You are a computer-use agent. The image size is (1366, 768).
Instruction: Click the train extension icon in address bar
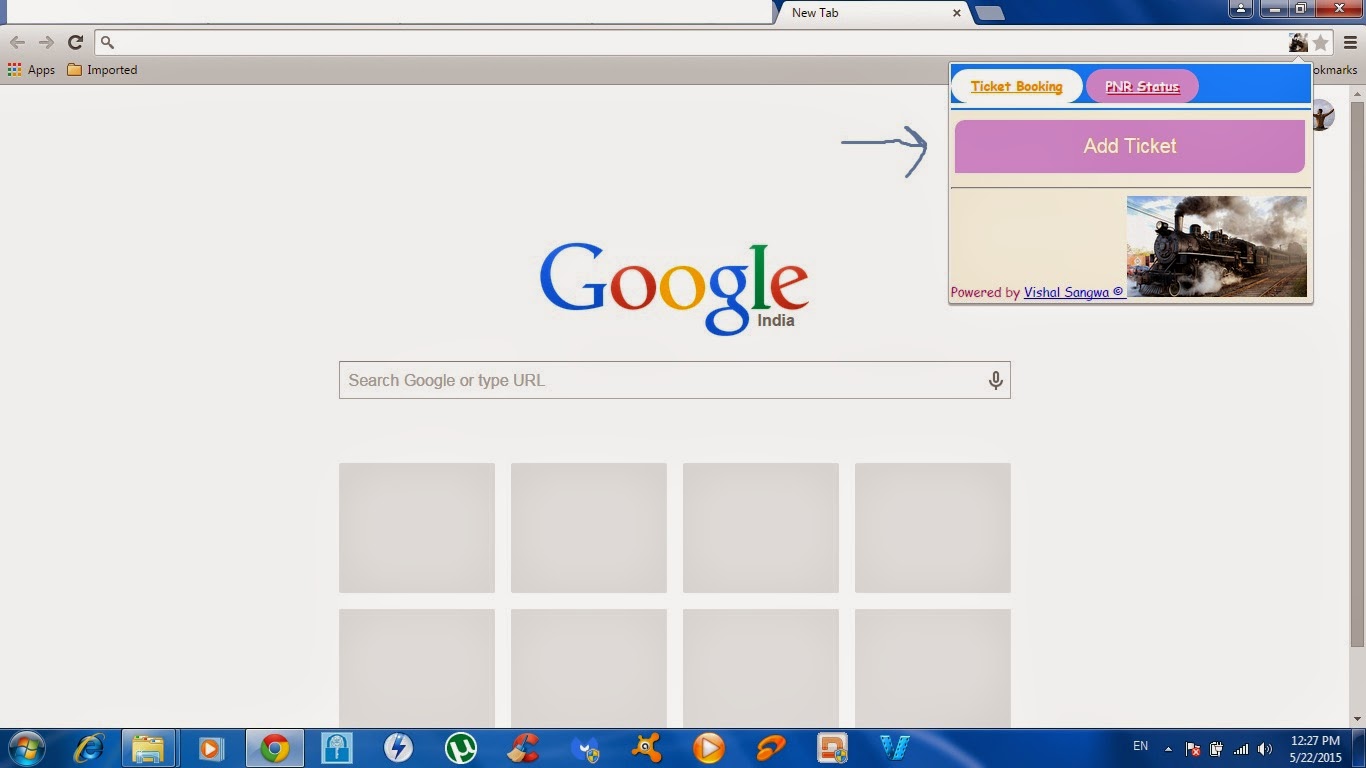pos(1298,42)
